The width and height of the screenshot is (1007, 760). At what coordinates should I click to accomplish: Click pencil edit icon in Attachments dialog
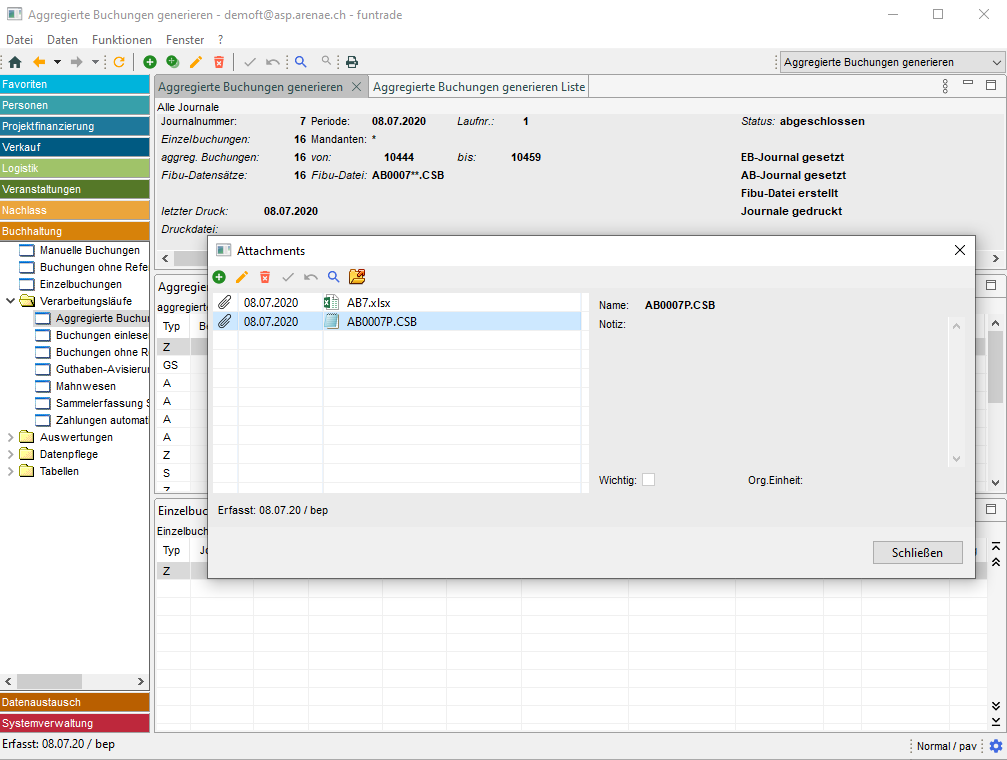coord(242,277)
